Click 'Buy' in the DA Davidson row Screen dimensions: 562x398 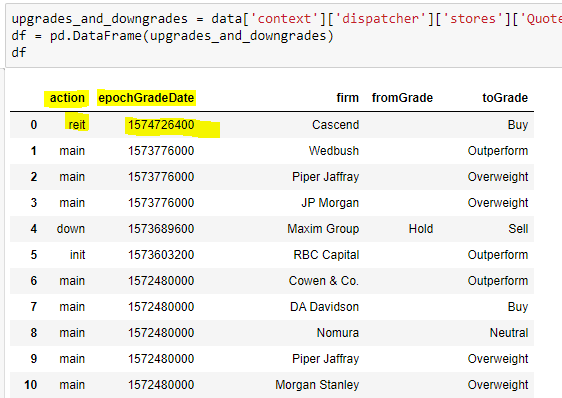(x=518, y=307)
